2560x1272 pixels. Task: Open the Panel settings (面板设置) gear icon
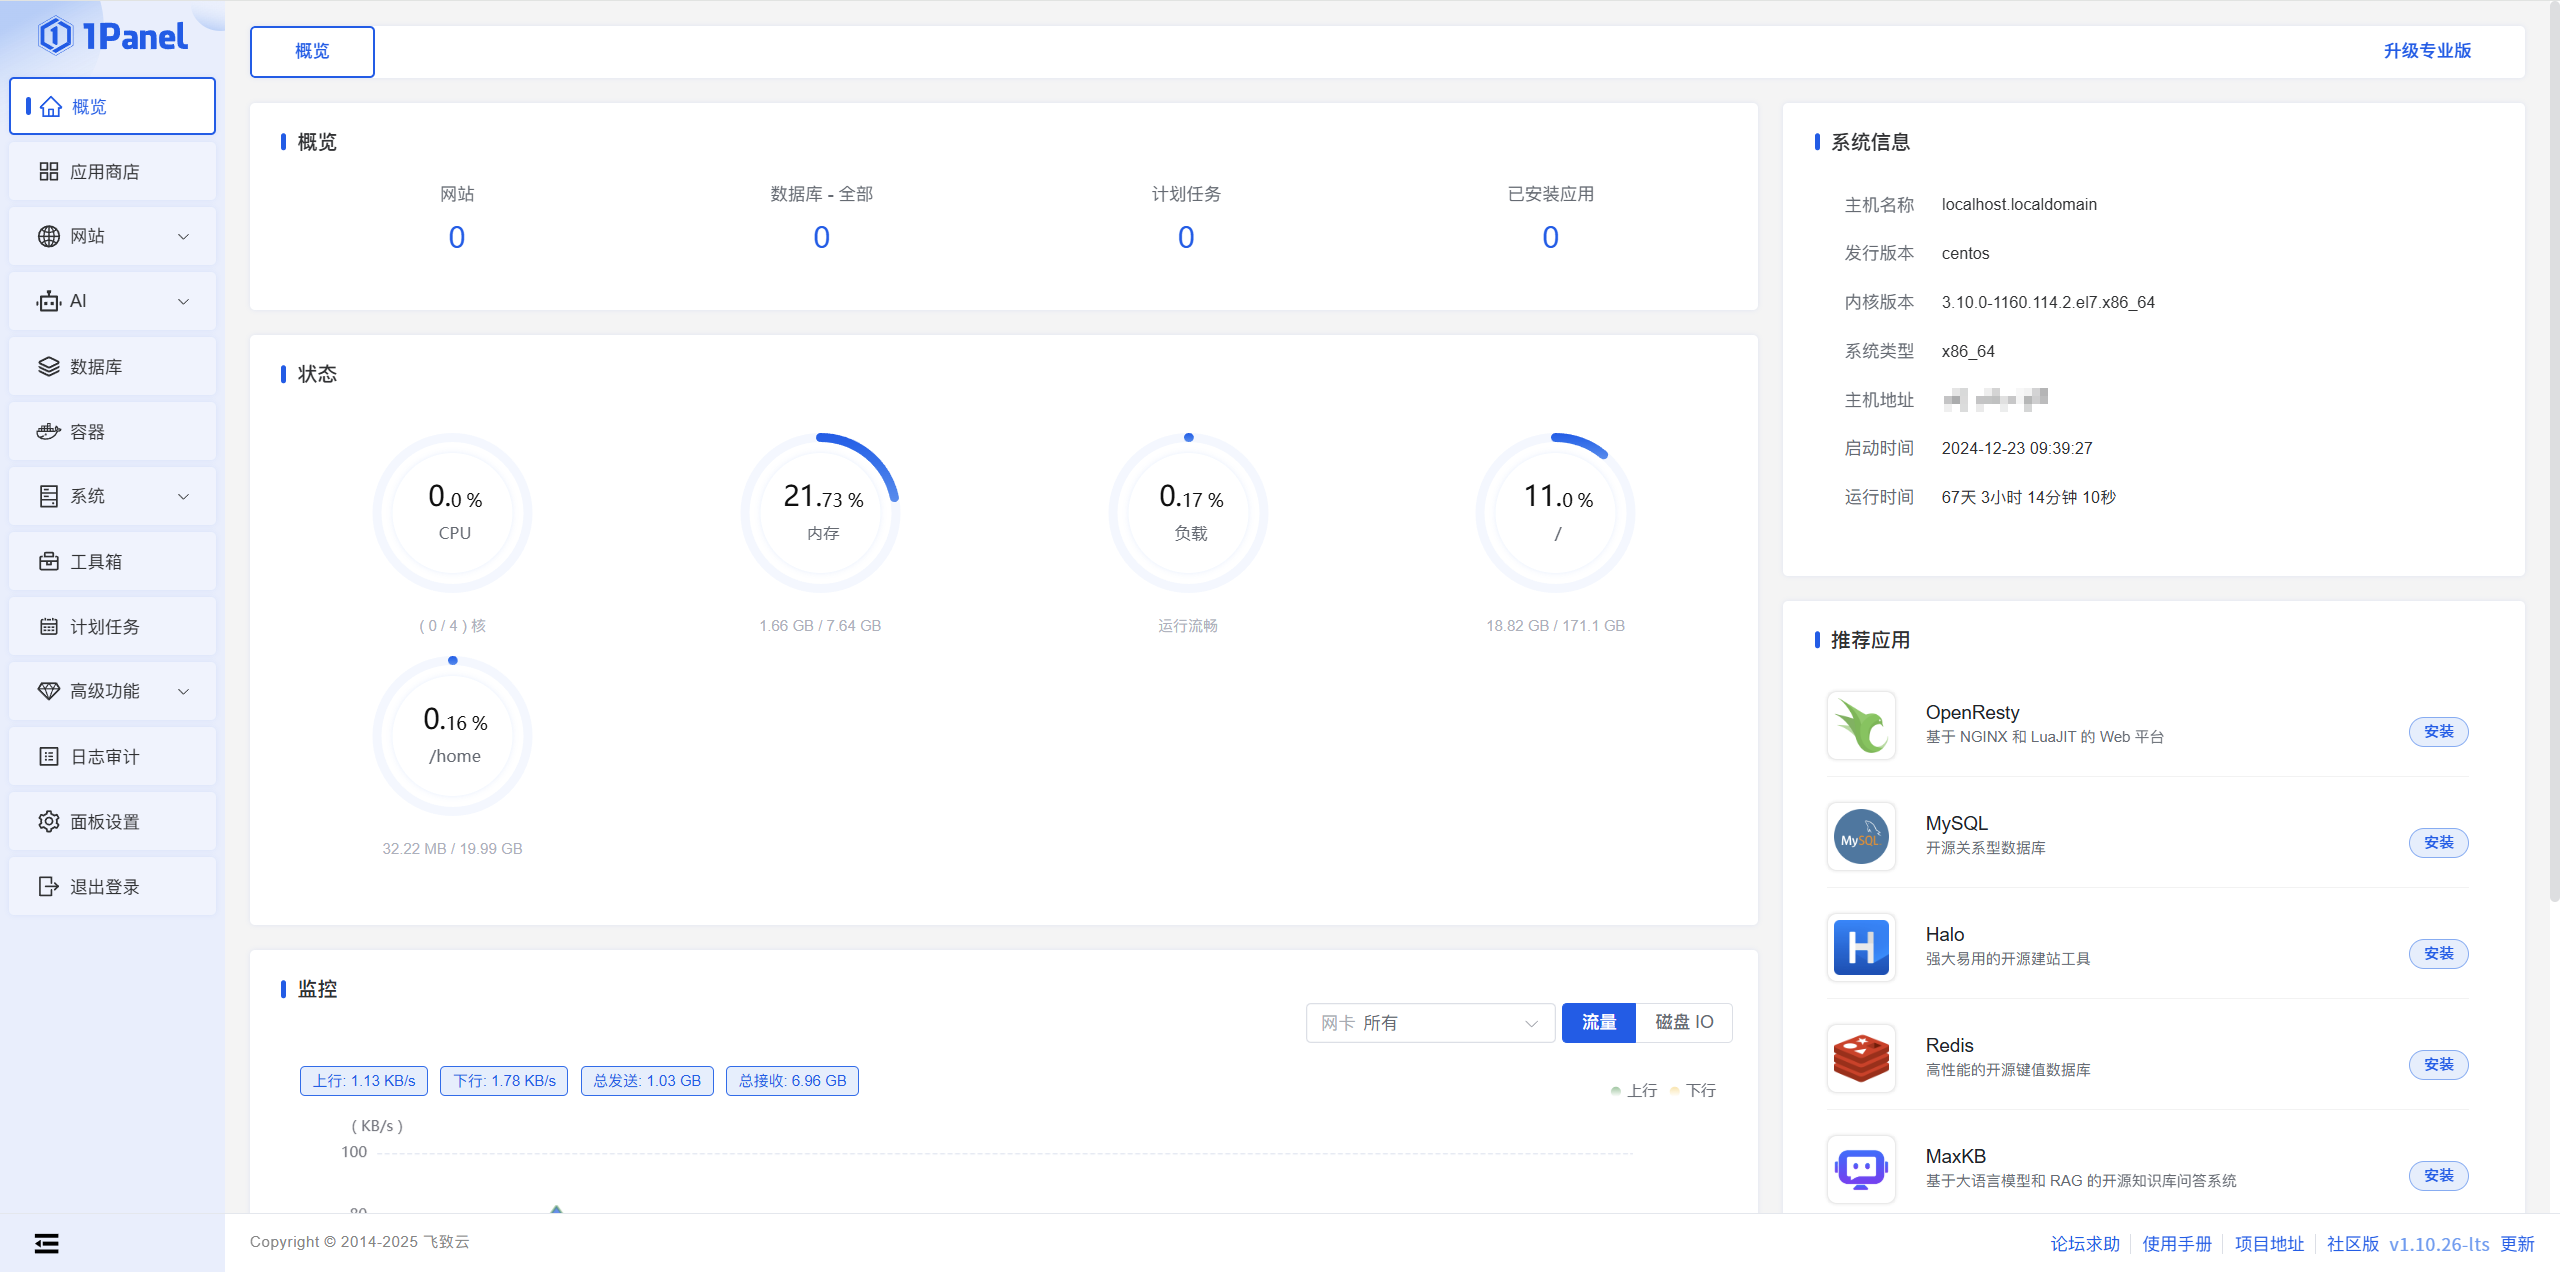(x=49, y=822)
